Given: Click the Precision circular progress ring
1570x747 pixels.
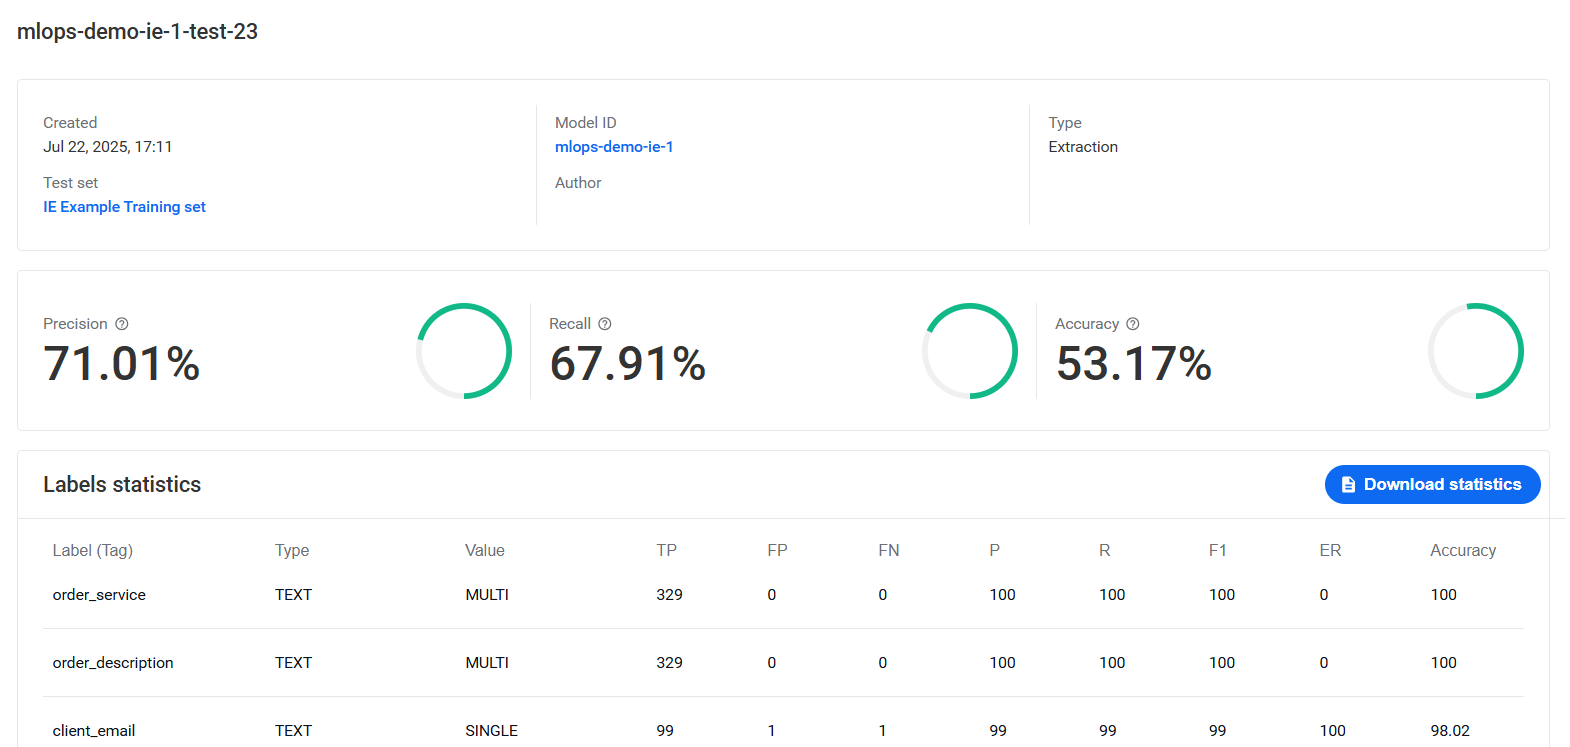Looking at the screenshot, I should [x=464, y=351].
